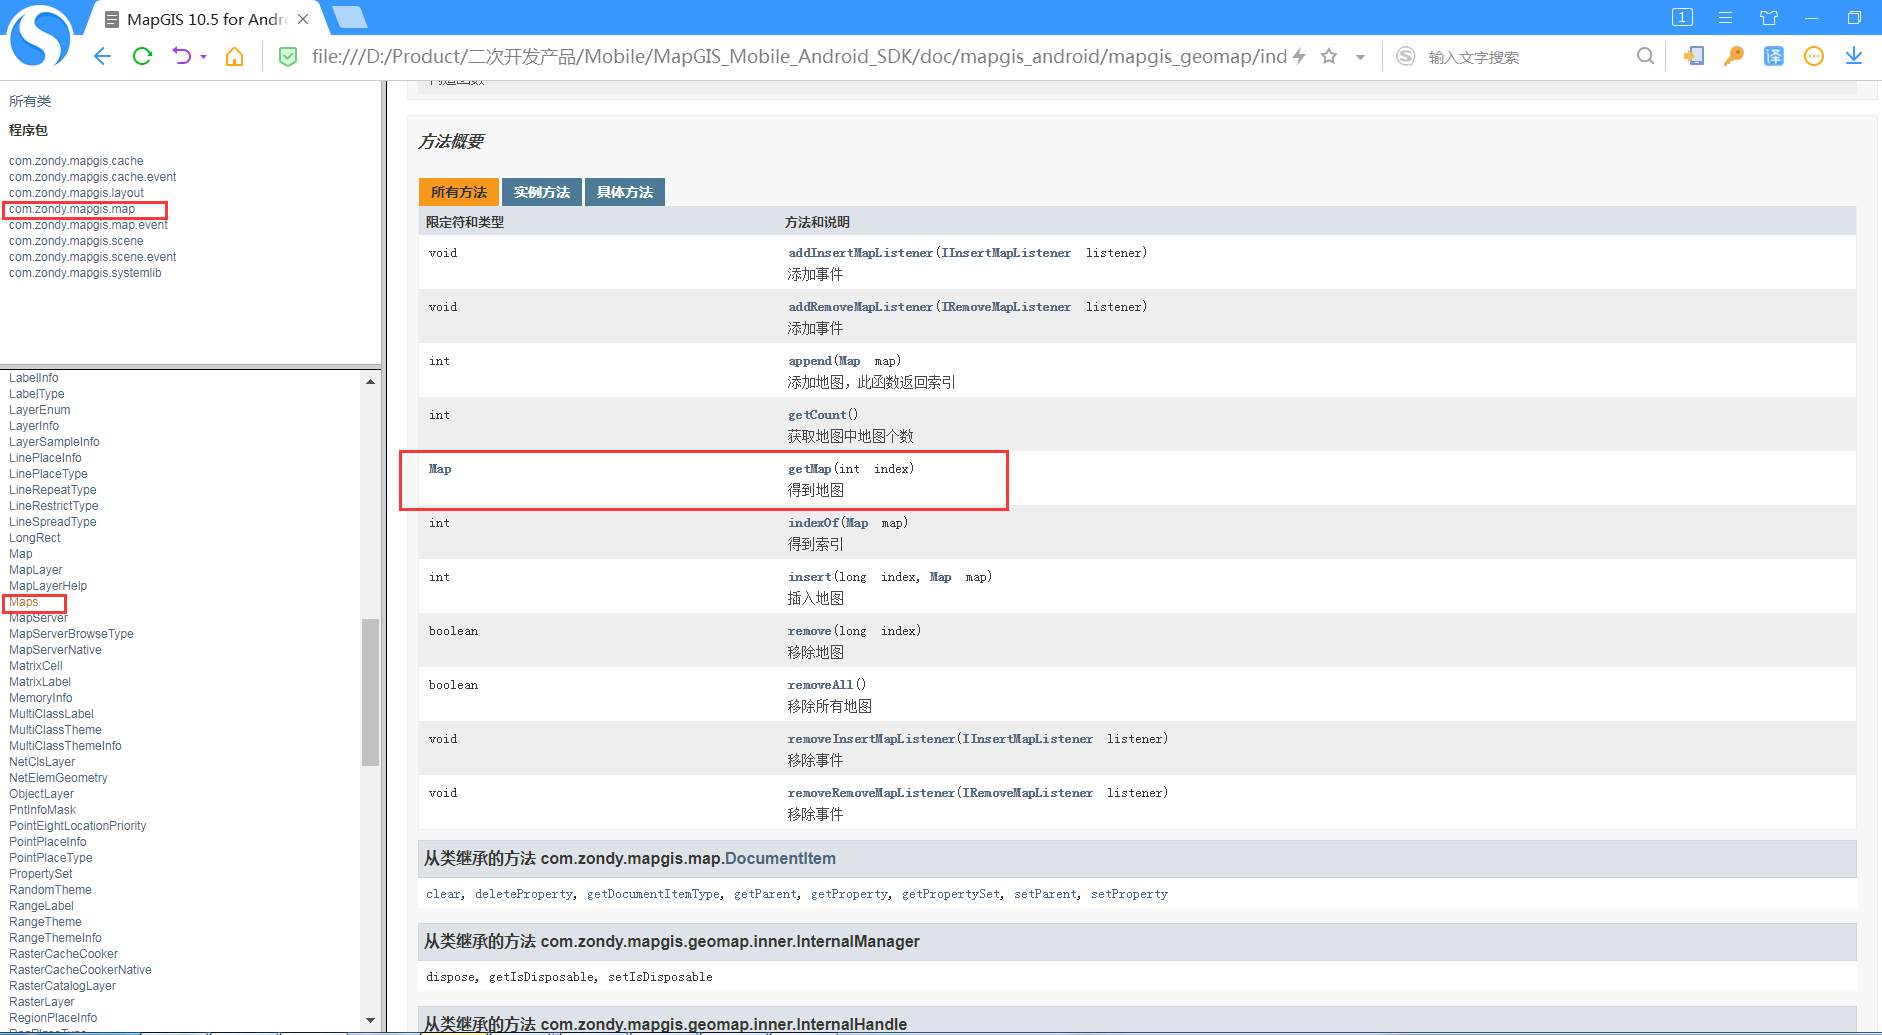Open the LabelInfo class link

pos(33,378)
